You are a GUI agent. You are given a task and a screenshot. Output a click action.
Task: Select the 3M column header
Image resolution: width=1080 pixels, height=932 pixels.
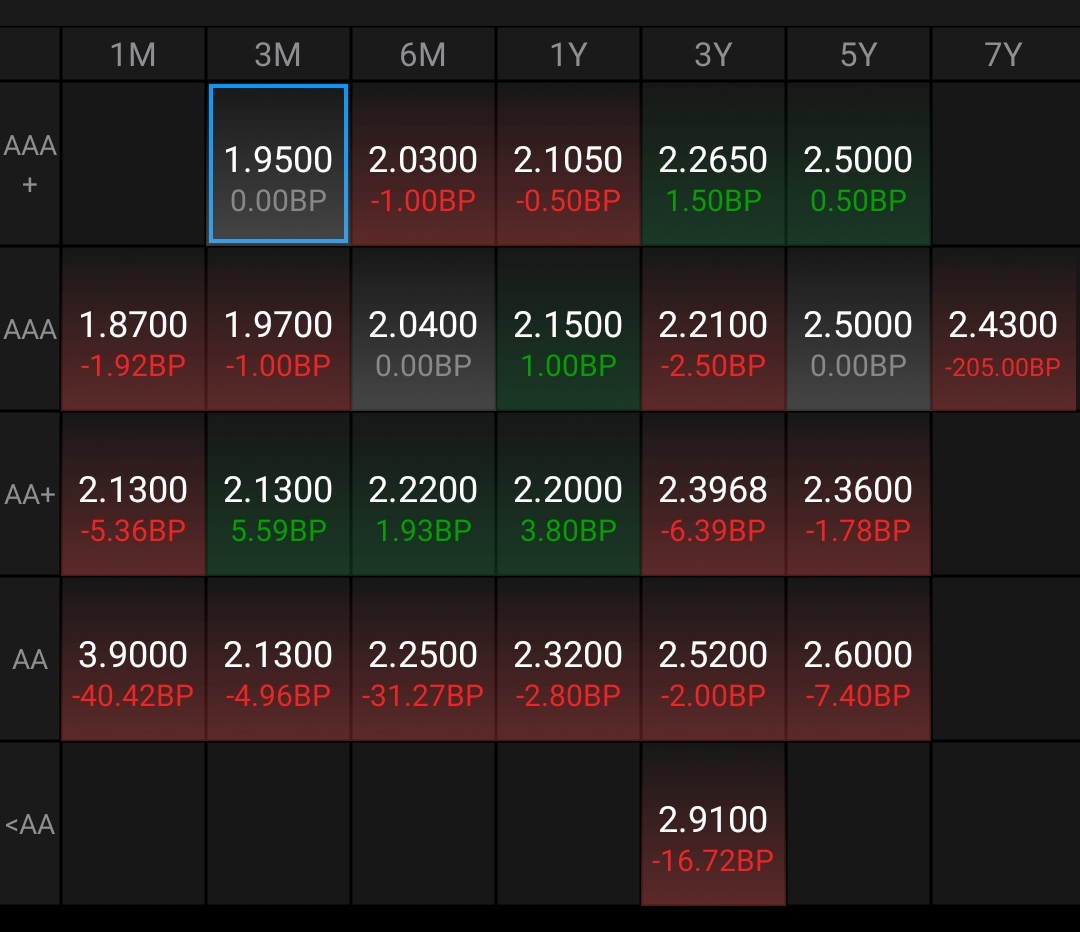pos(278,54)
